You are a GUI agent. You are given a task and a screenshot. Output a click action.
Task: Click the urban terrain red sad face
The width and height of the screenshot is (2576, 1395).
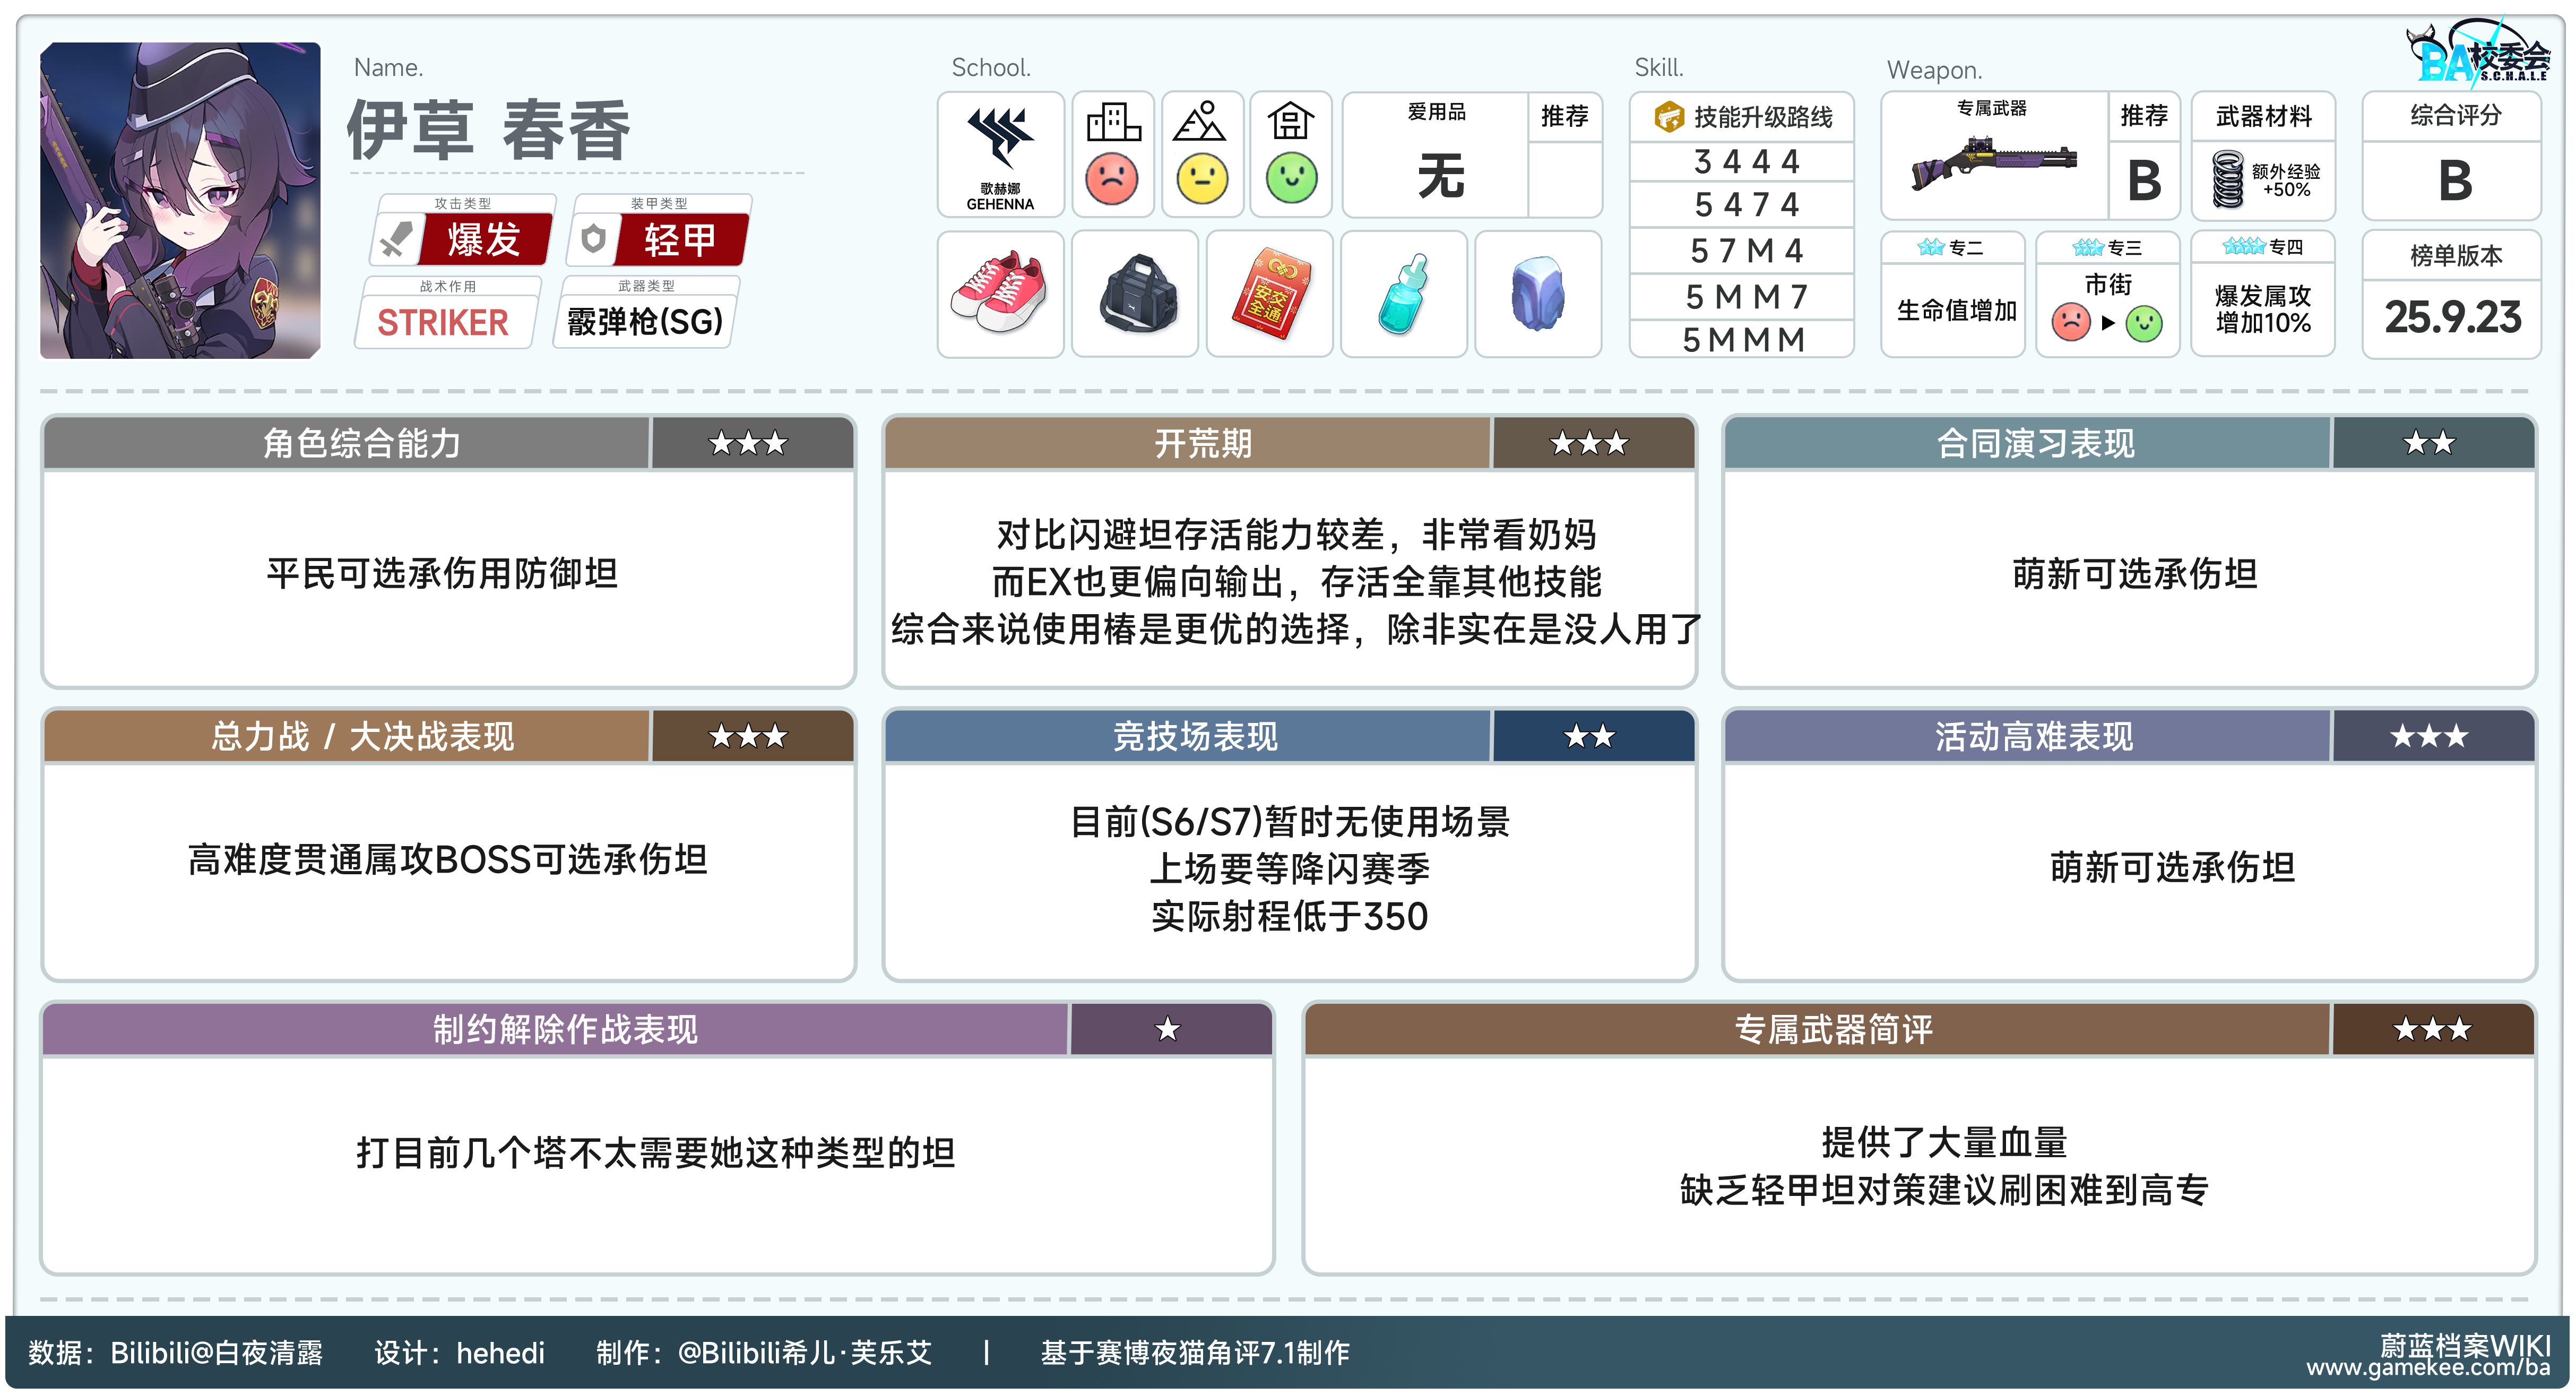[1112, 178]
